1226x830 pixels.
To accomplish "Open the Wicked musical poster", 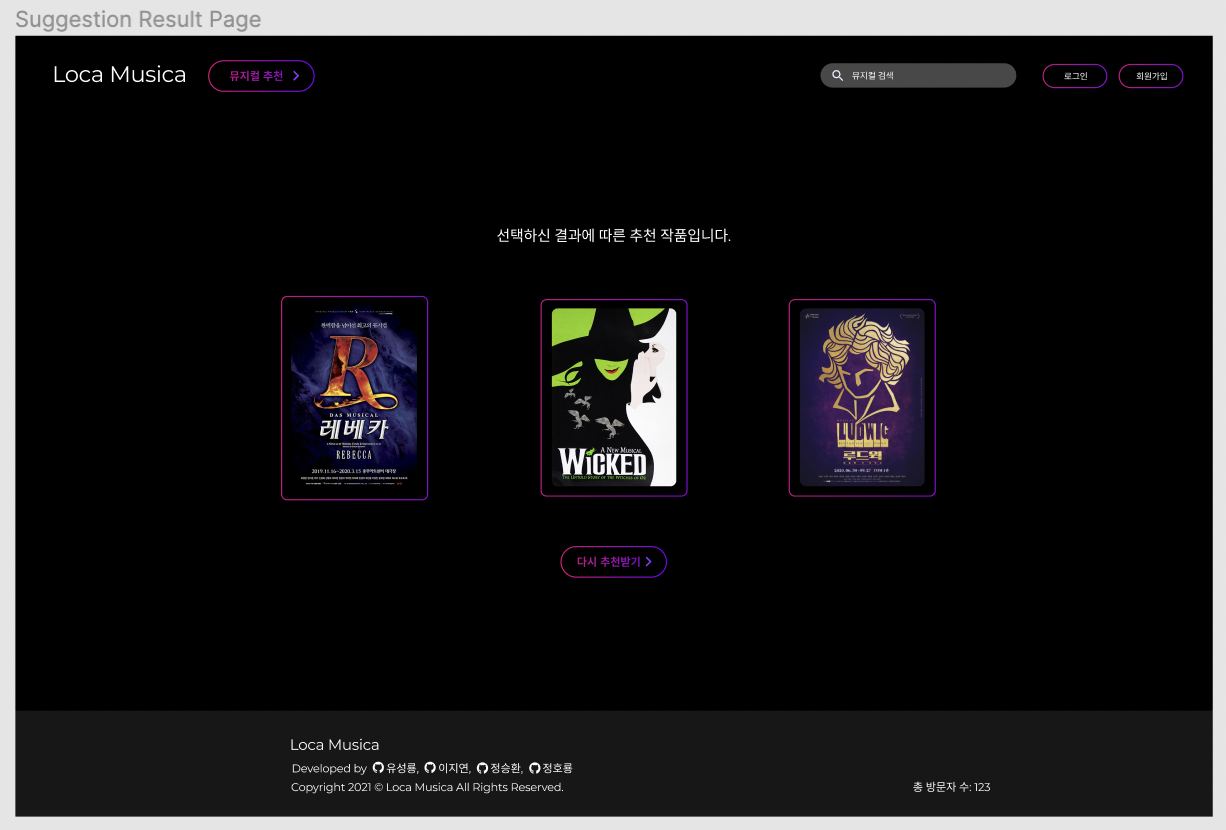I will click(x=614, y=397).
